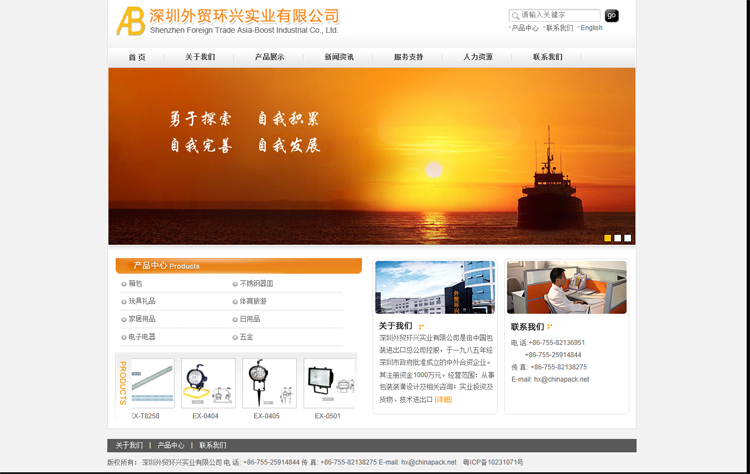The image size is (750, 474).
Task: Click the go search button
Action: tap(611, 16)
